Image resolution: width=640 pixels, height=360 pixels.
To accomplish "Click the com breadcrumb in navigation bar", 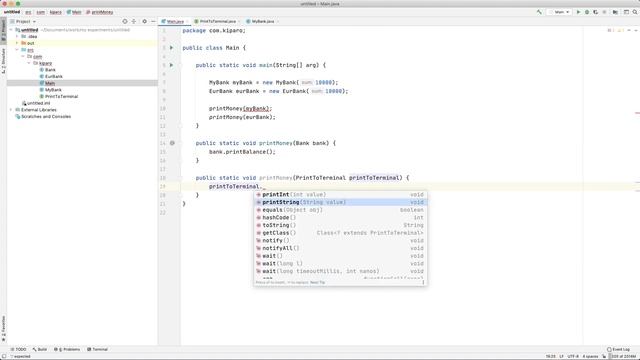I will pos(40,12).
